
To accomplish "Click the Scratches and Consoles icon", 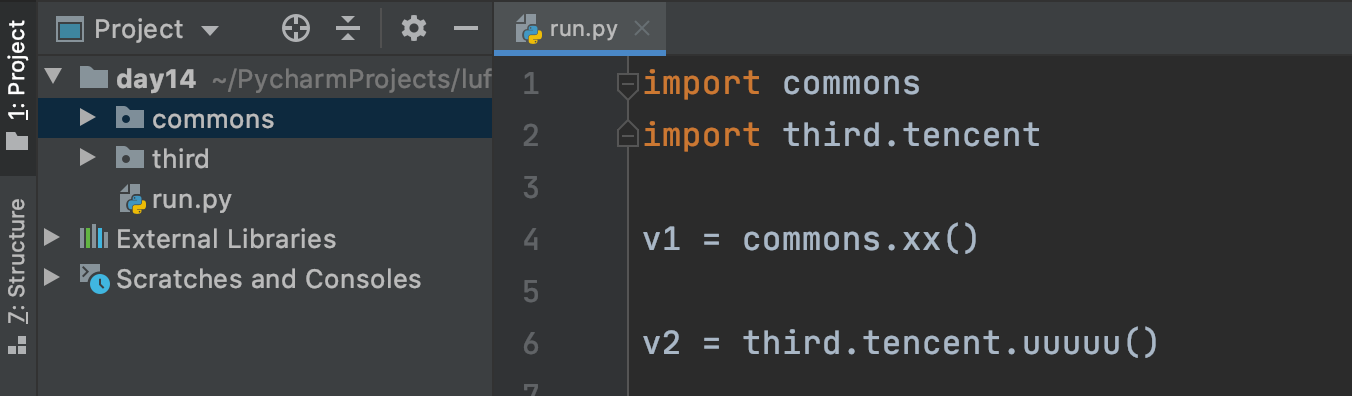I will coord(94,278).
